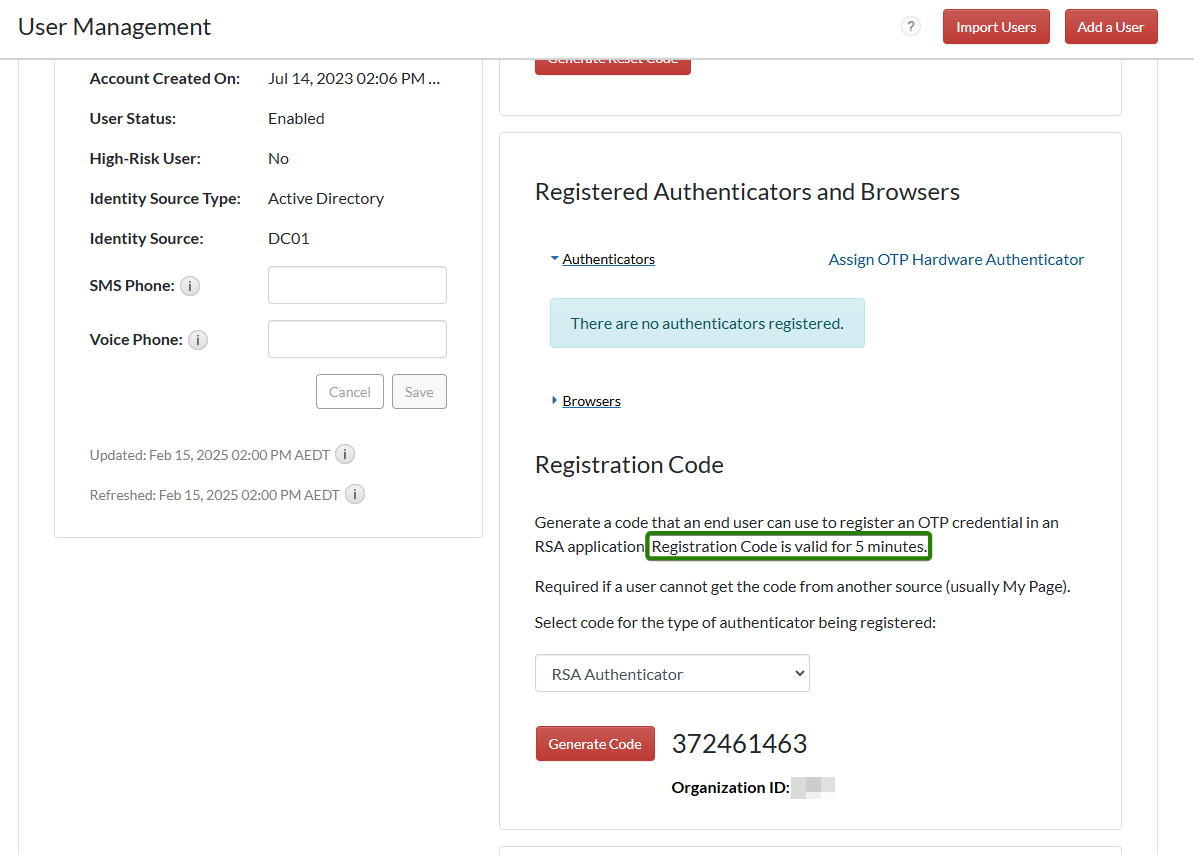Click the Generate Code button

click(x=595, y=744)
